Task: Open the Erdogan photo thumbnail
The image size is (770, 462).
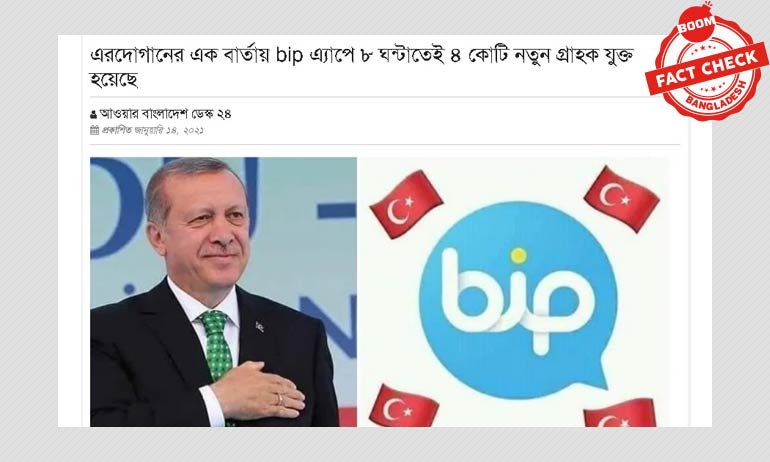Action: [223, 292]
